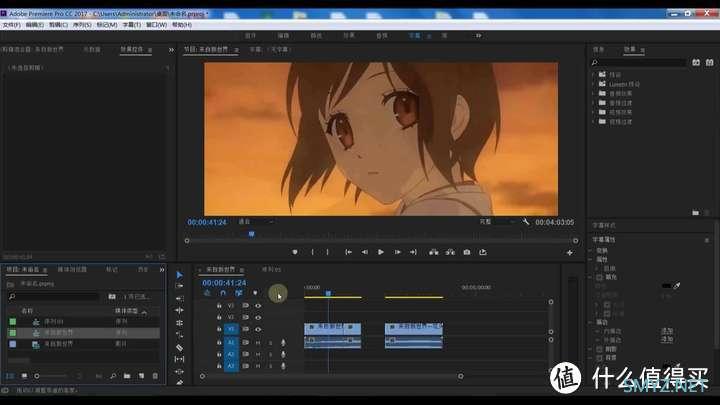Click the Effects panel search field
Image resolution: width=720 pixels, height=405 pixels.
[638, 62]
